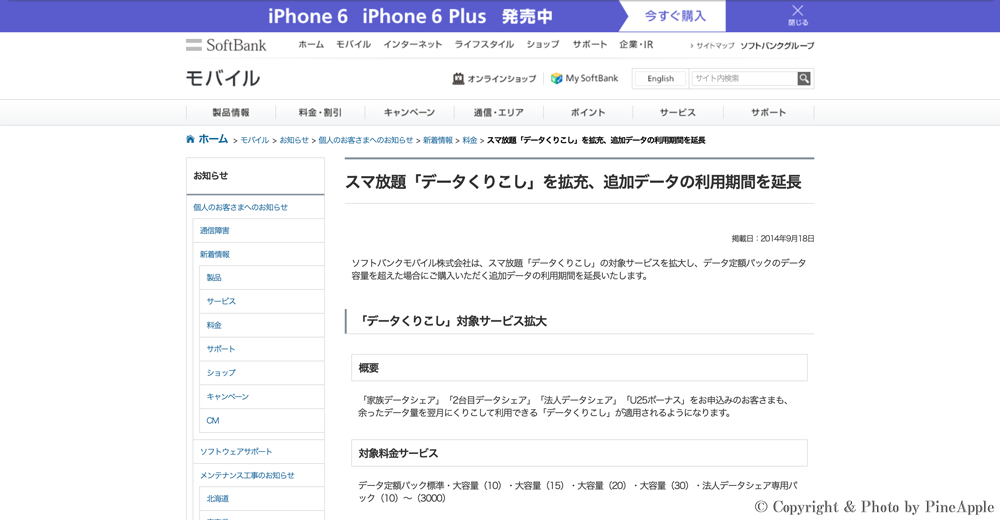The height and width of the screenshot is (520, 1000).
Task: Open the 企業・IR top menu item
Action: click(x=636, y=45)
